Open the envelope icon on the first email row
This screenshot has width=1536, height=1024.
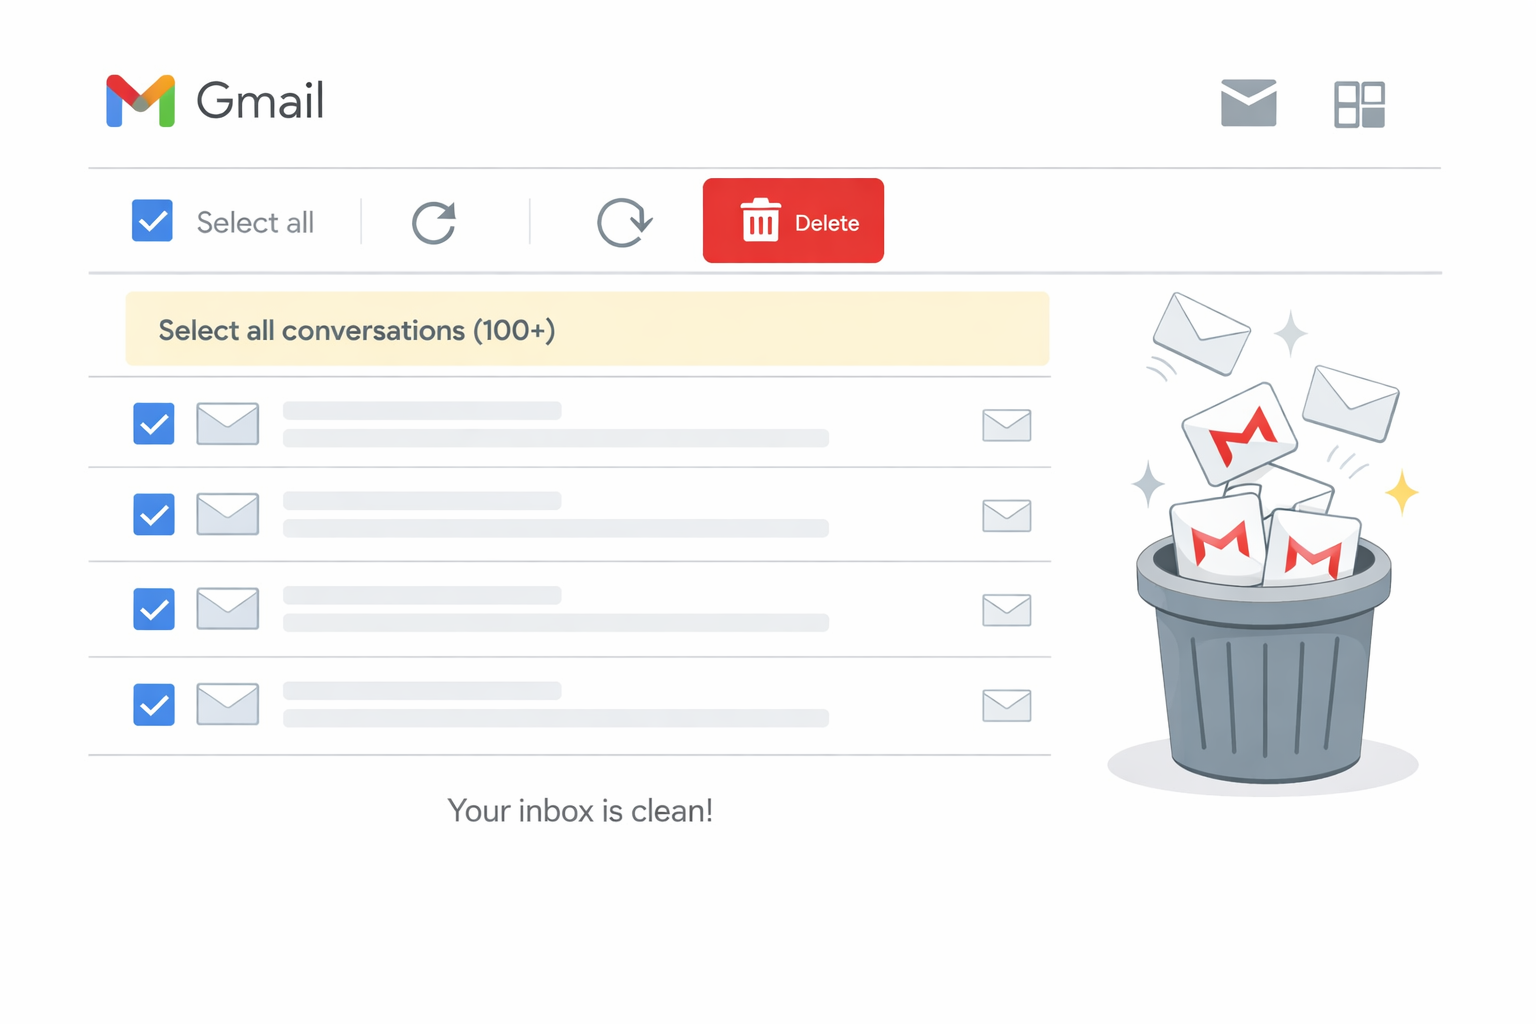[x=228, y=424]
